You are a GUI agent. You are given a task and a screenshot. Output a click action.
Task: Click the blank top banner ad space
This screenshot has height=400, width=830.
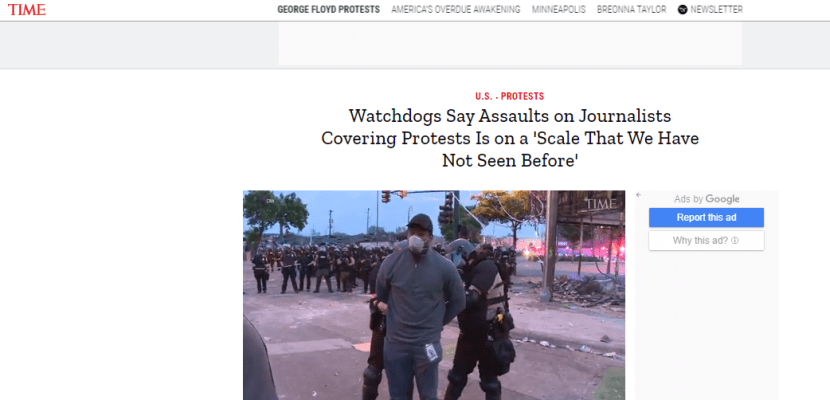point(510,44)
